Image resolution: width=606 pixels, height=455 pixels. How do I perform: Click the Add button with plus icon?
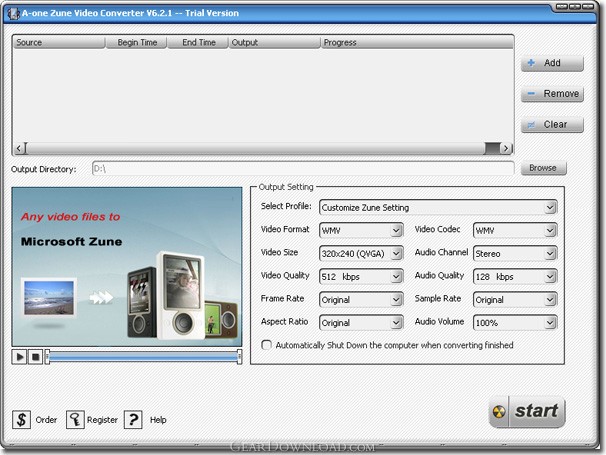click(552, 63)
